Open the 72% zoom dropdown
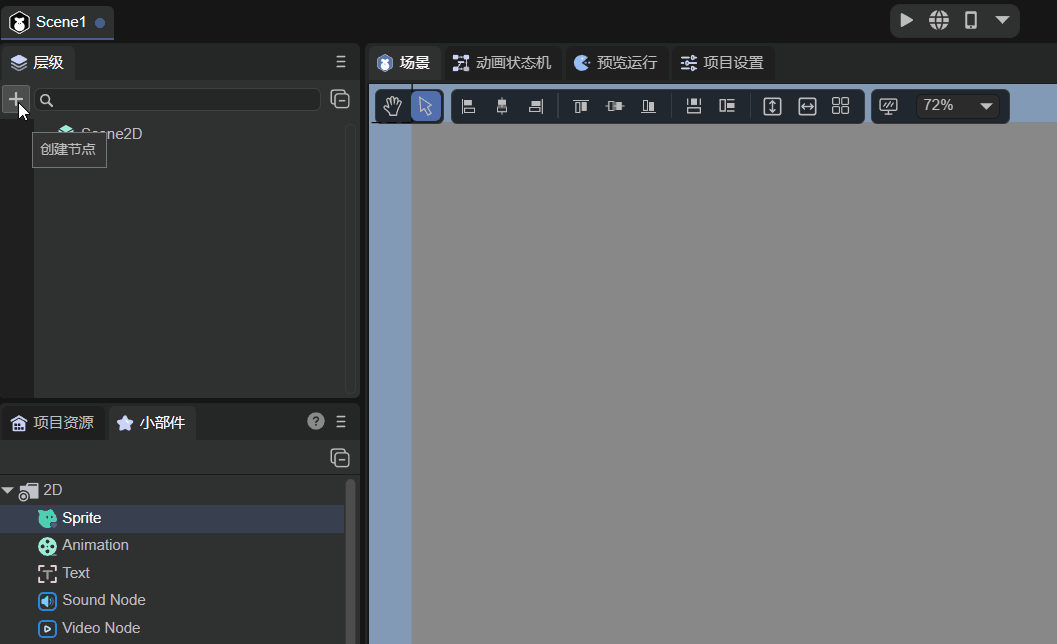This screenshot has width=1057, height=644. (958, 106)
